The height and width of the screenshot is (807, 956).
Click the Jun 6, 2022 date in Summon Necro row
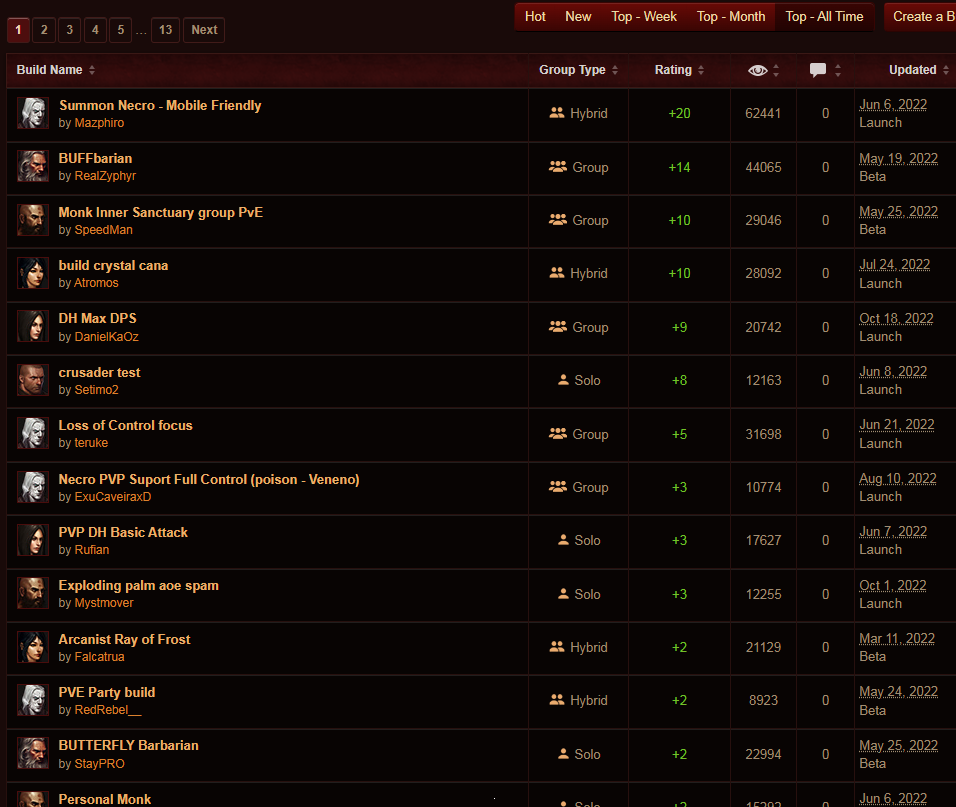(893, 105)
